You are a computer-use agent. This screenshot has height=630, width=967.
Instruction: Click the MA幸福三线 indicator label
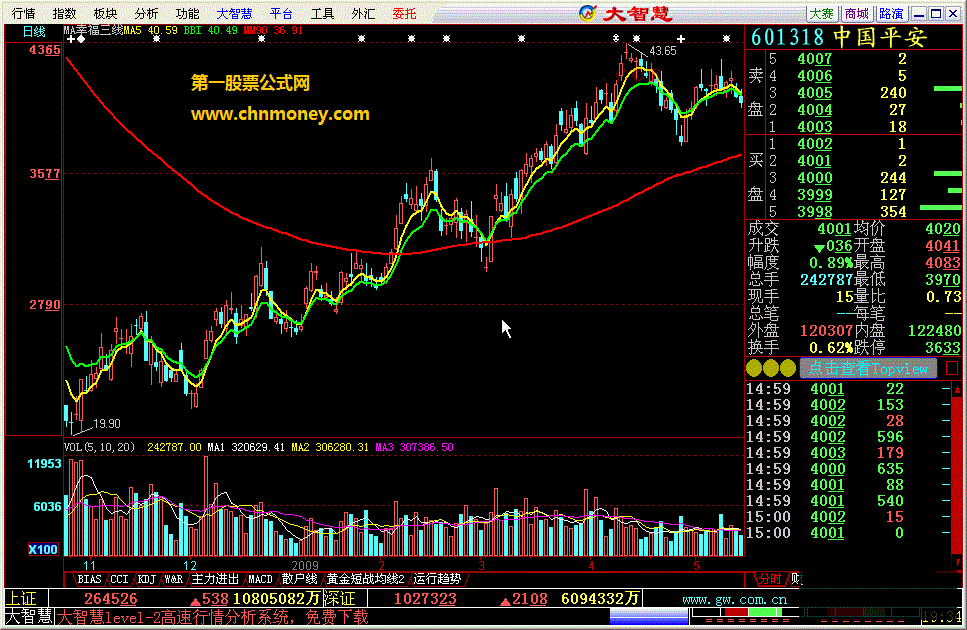pyautogui.click(x=93, y=30)
